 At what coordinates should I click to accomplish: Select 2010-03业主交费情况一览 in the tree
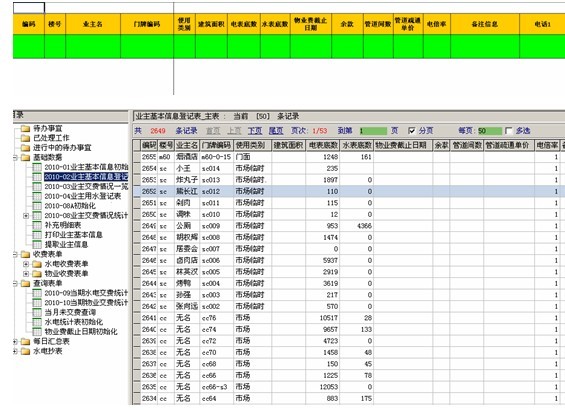tap(86, 187)
